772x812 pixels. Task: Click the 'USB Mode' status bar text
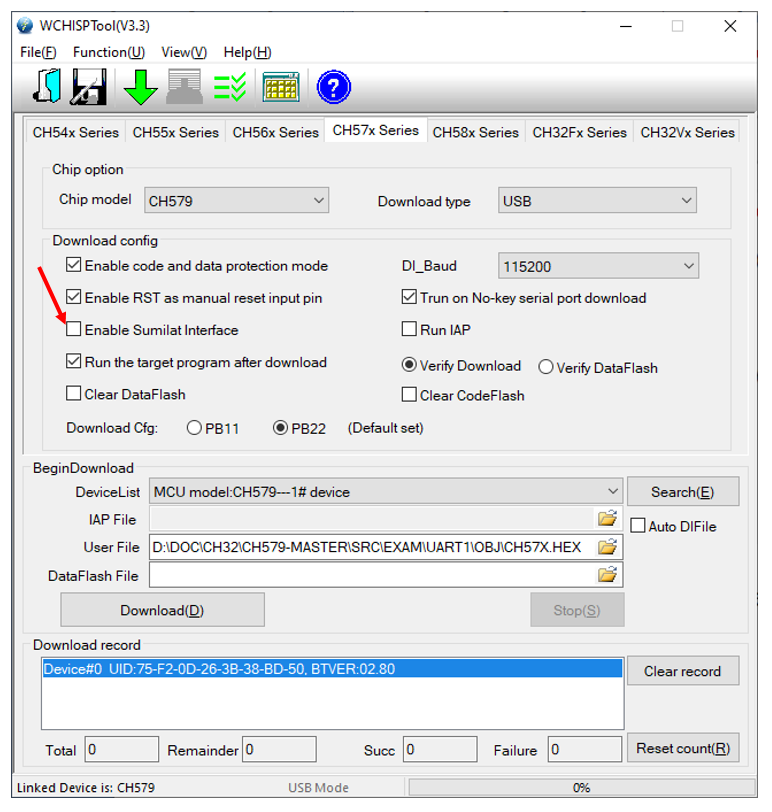point(318,788)
